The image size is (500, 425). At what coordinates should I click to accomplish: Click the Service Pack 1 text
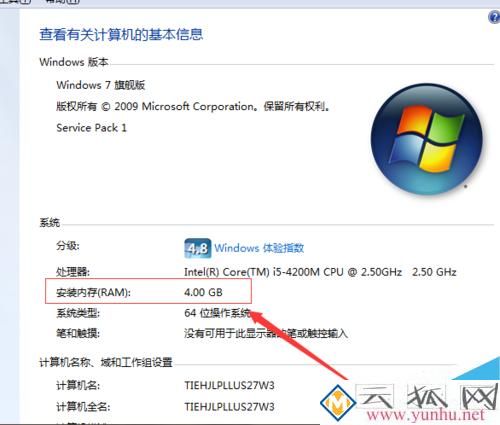click(91, 128)
